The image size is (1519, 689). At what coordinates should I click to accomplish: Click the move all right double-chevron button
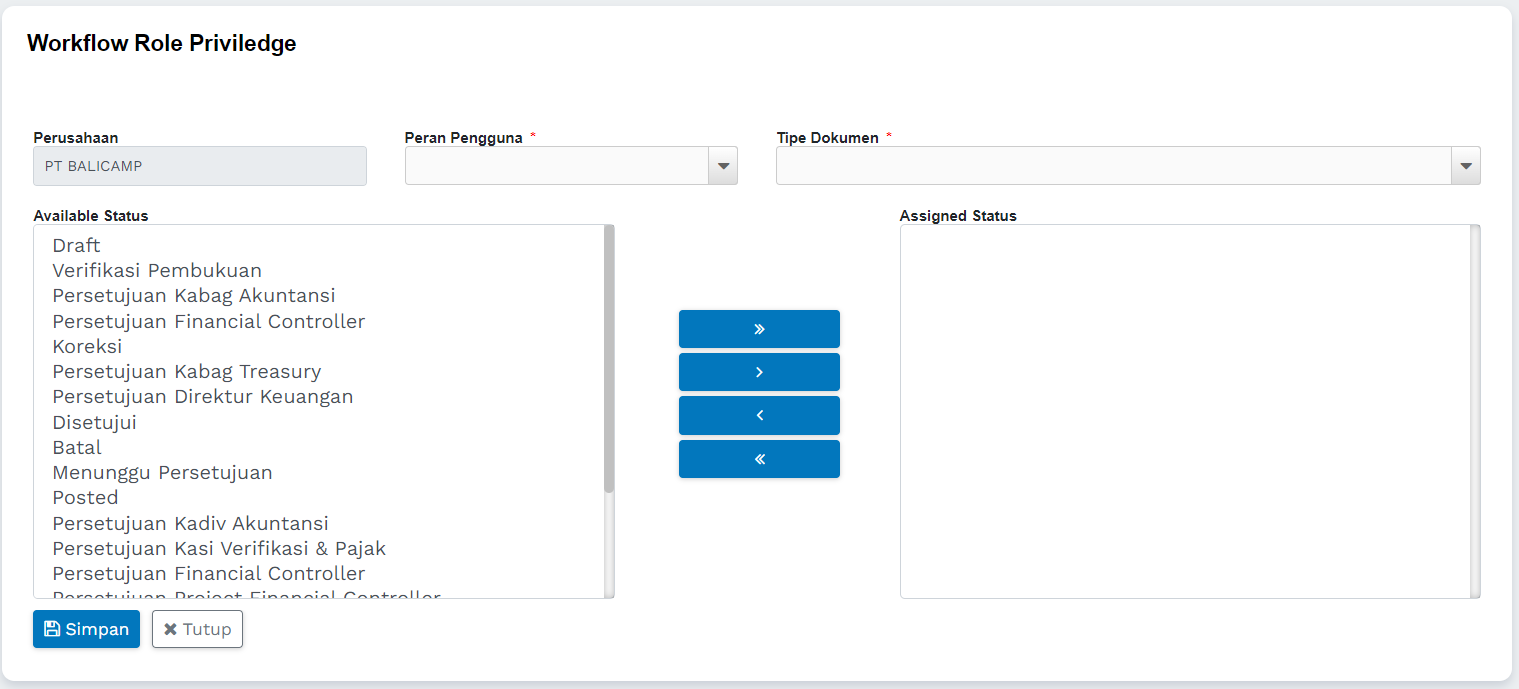759,329
